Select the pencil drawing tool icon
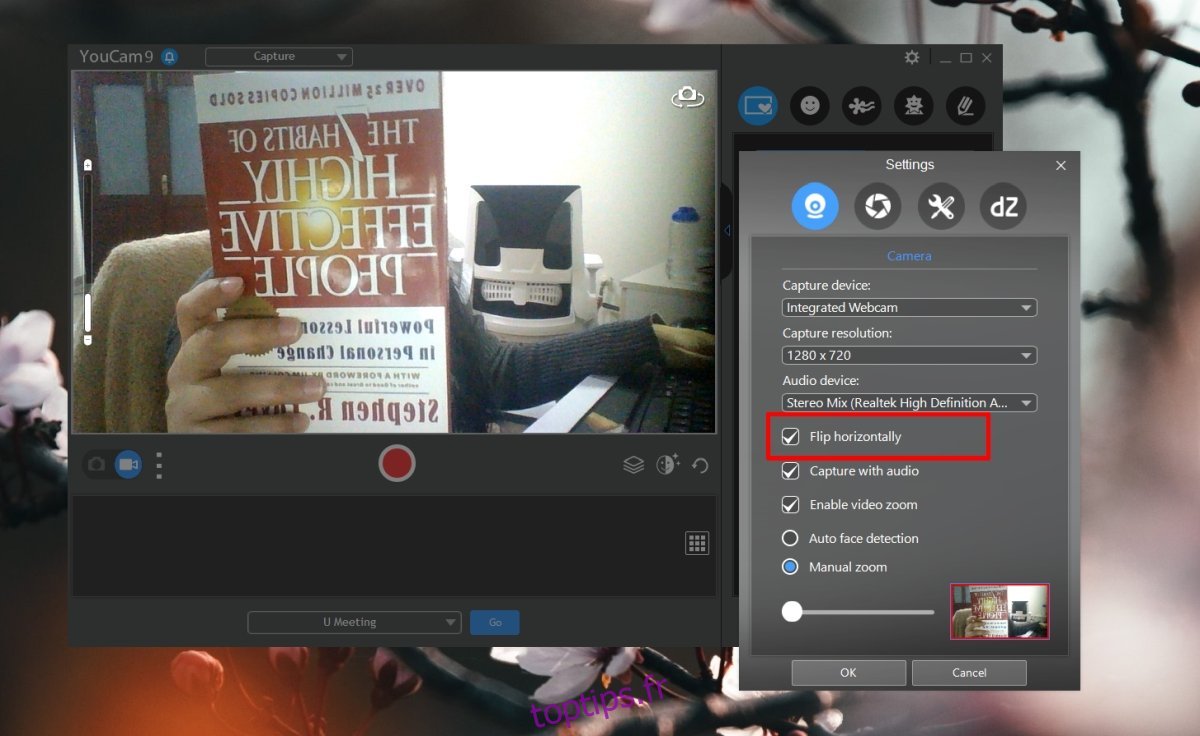The image size is (1200, 736). tap(965, 105)
